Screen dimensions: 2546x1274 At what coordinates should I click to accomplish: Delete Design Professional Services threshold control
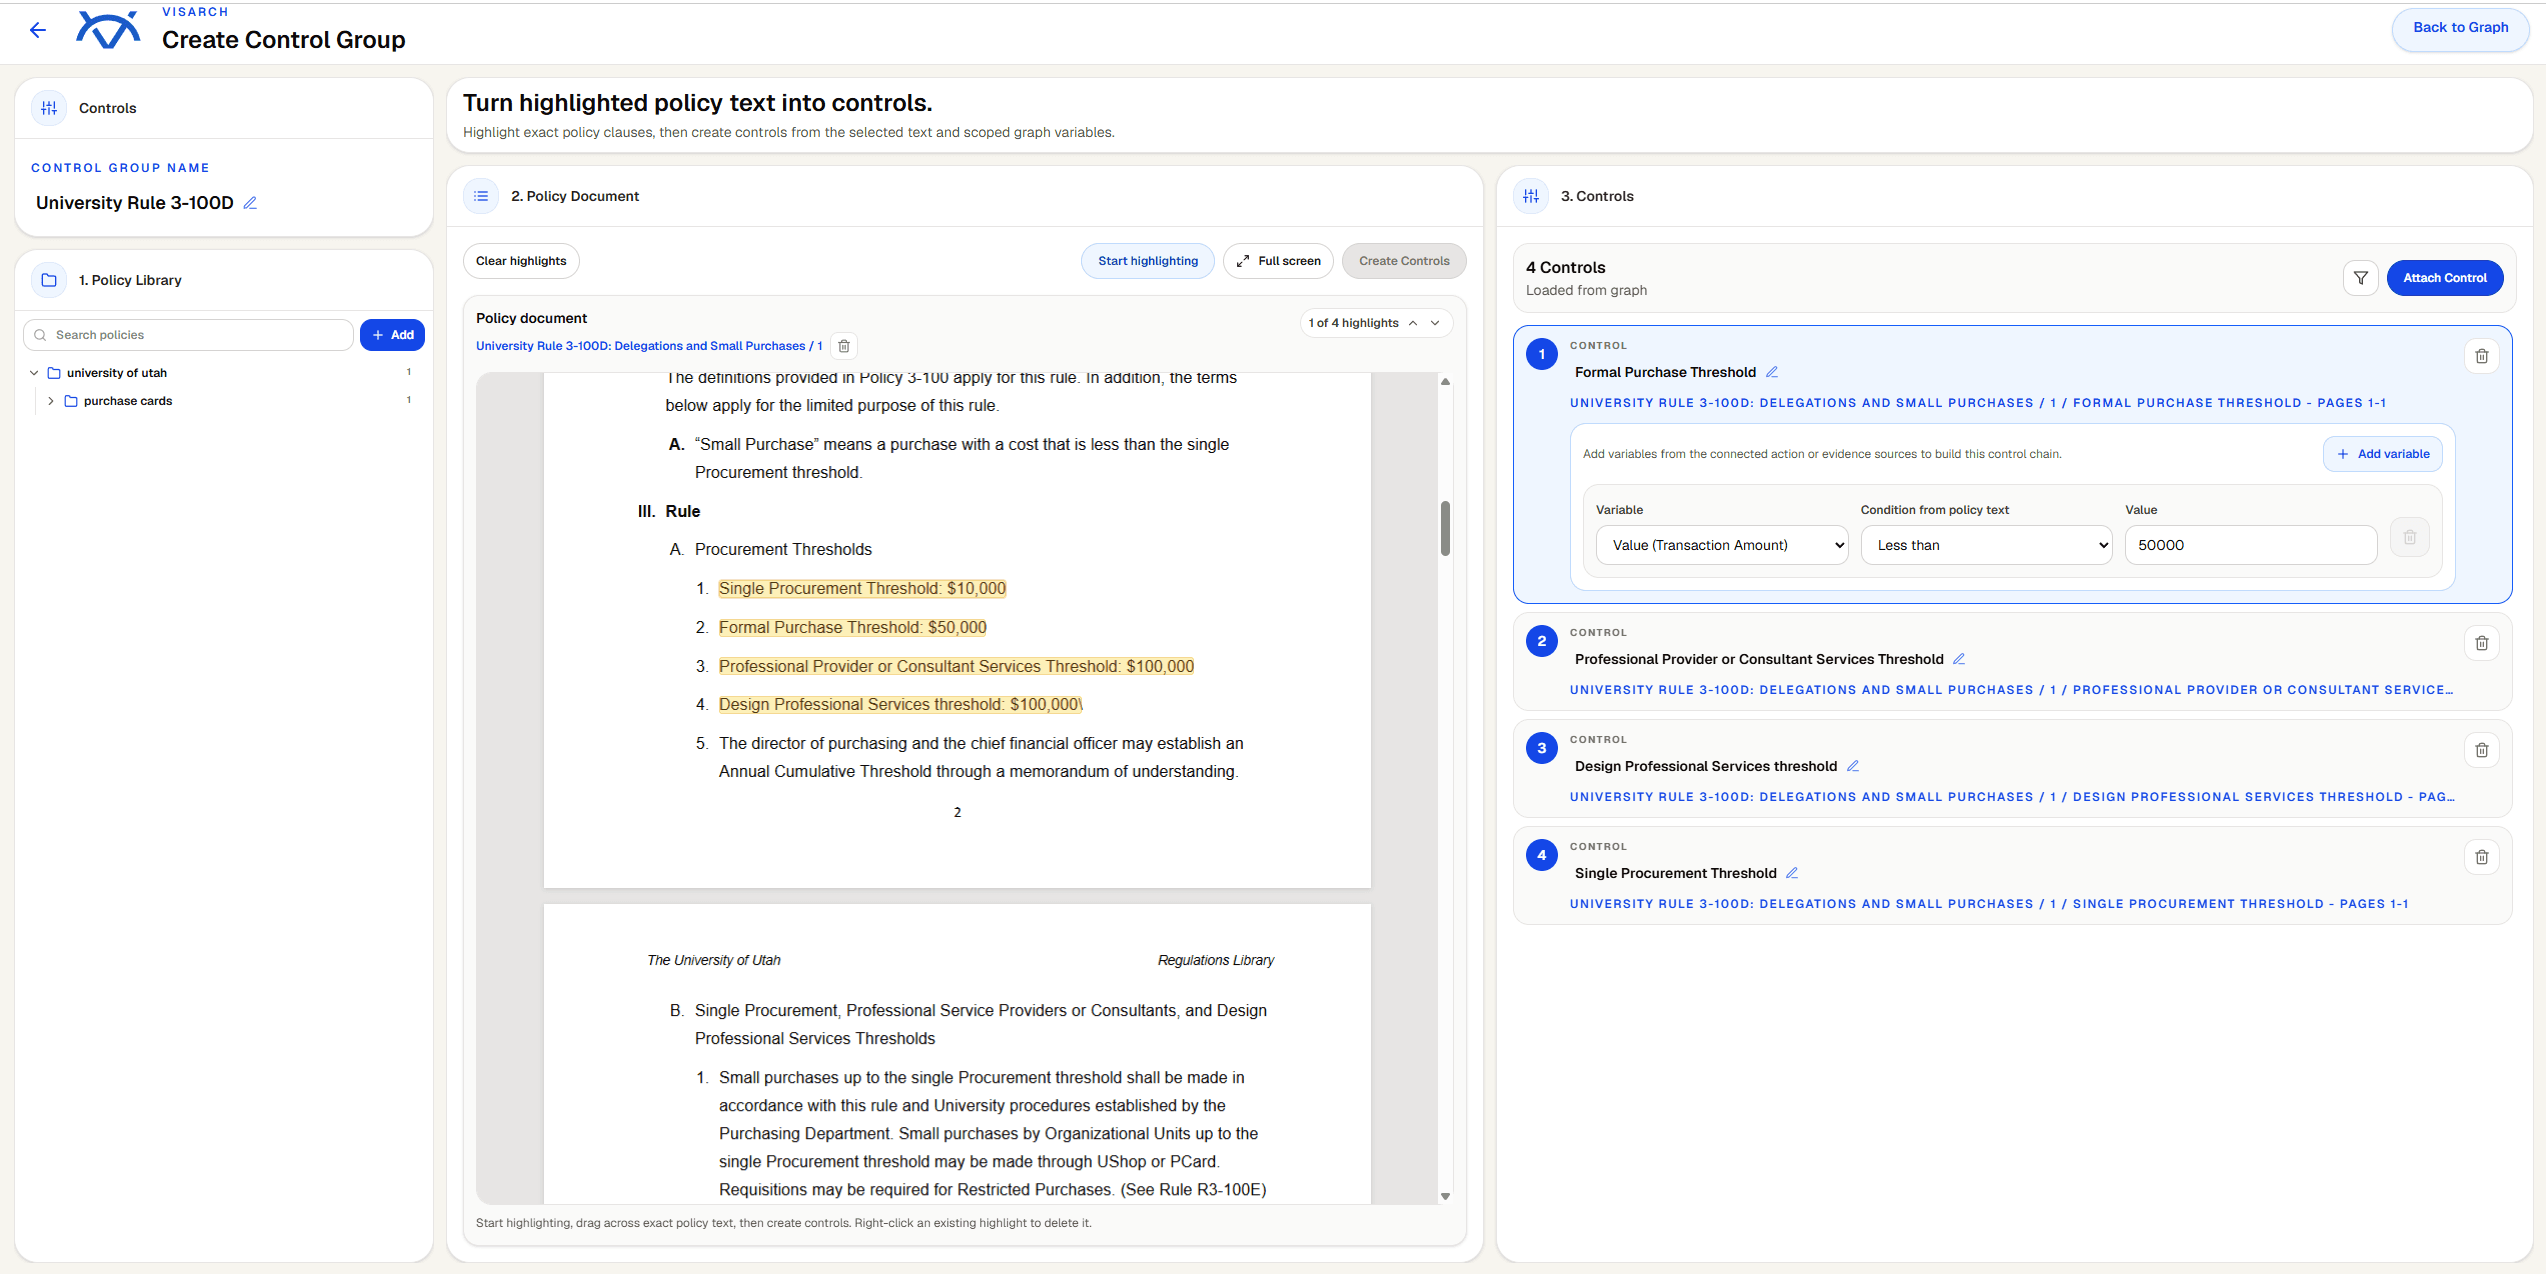pyautogui.click(x=2481, y=750)
